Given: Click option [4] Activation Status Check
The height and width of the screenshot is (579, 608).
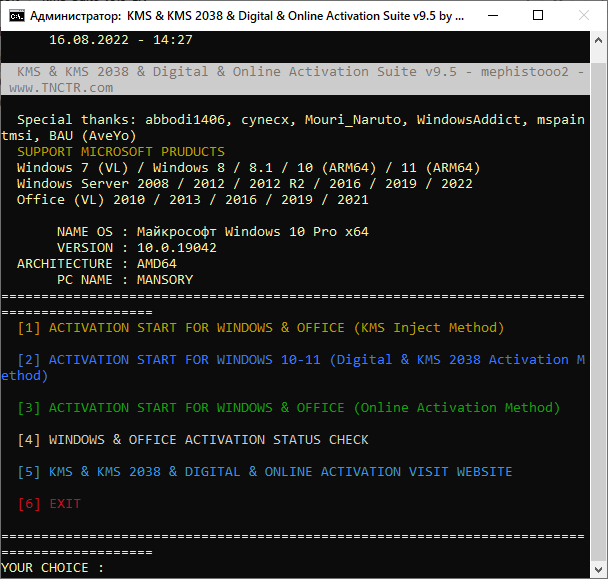Looking at the screenshot, I should click(193, 440).
